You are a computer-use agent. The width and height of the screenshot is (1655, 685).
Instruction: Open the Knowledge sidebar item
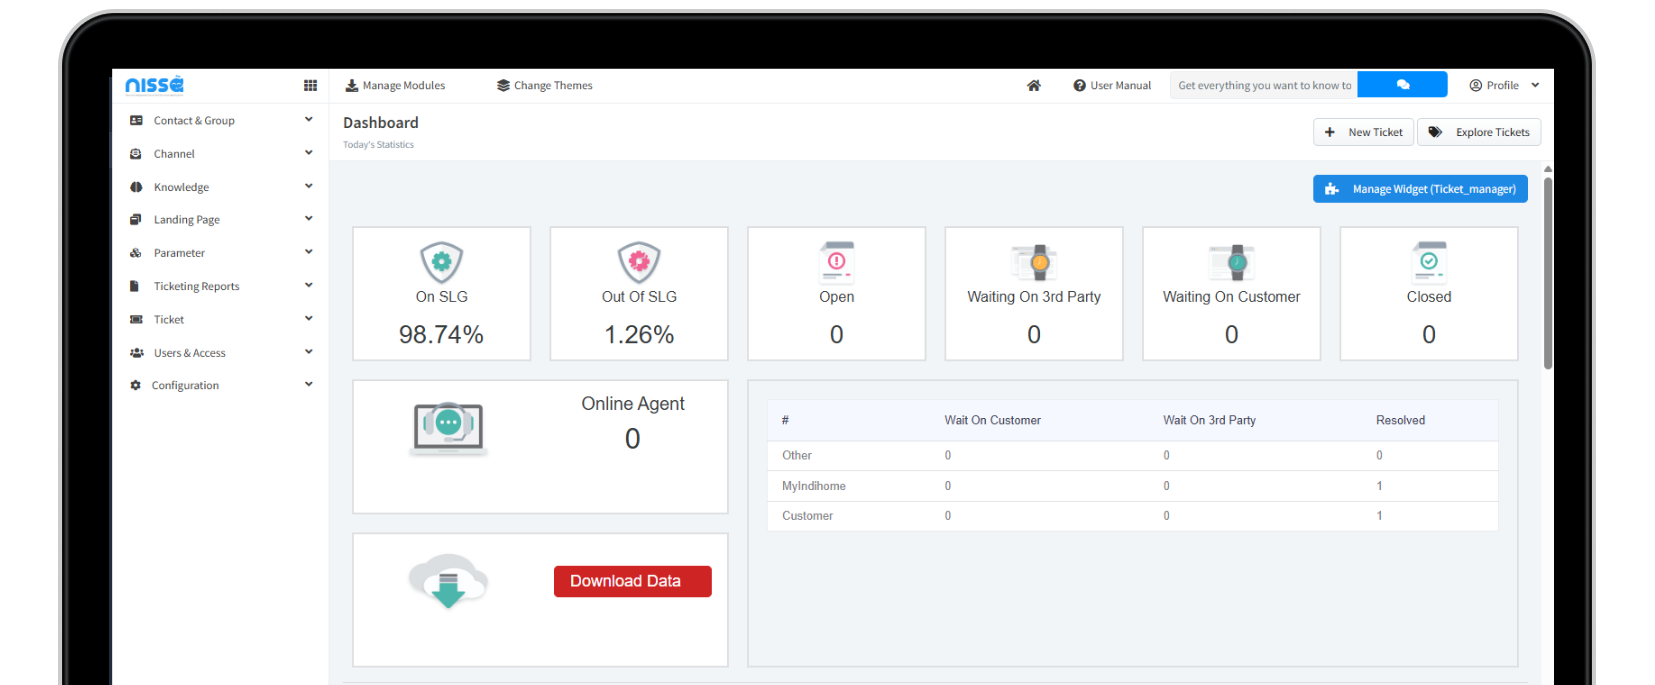pyautogui.click(x=181, y=187)
